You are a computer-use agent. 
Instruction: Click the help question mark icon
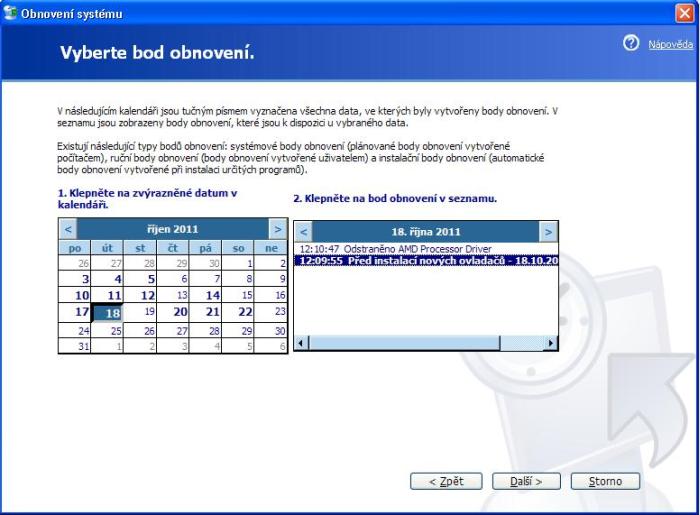(x=630, y=44)
